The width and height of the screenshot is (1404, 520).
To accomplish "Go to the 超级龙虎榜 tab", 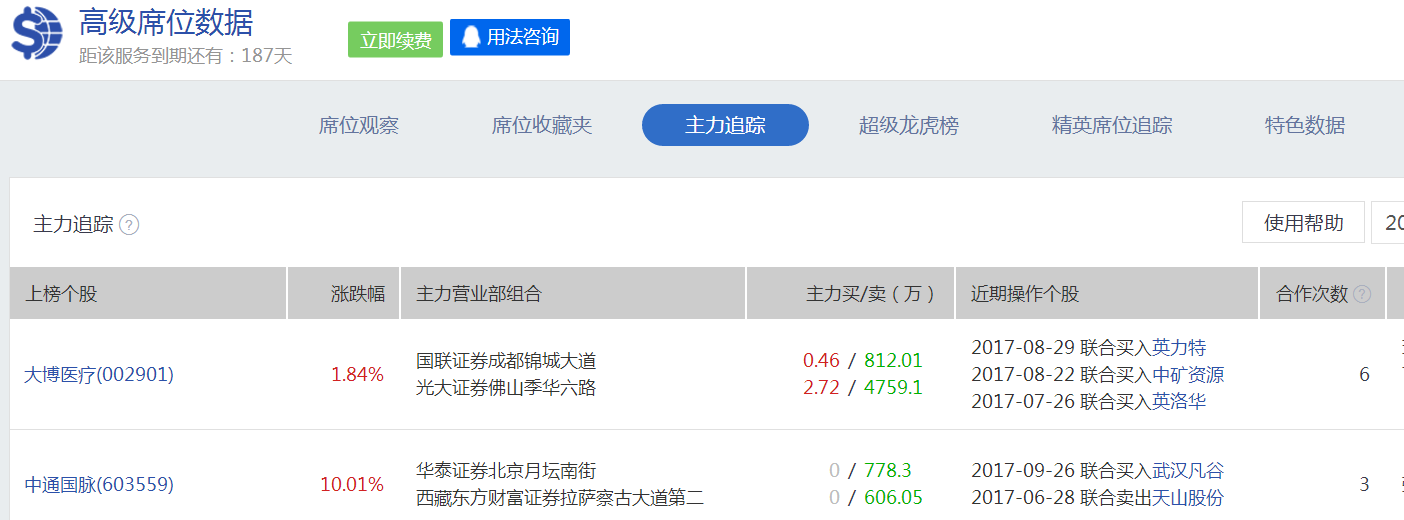I will point(909,126).
